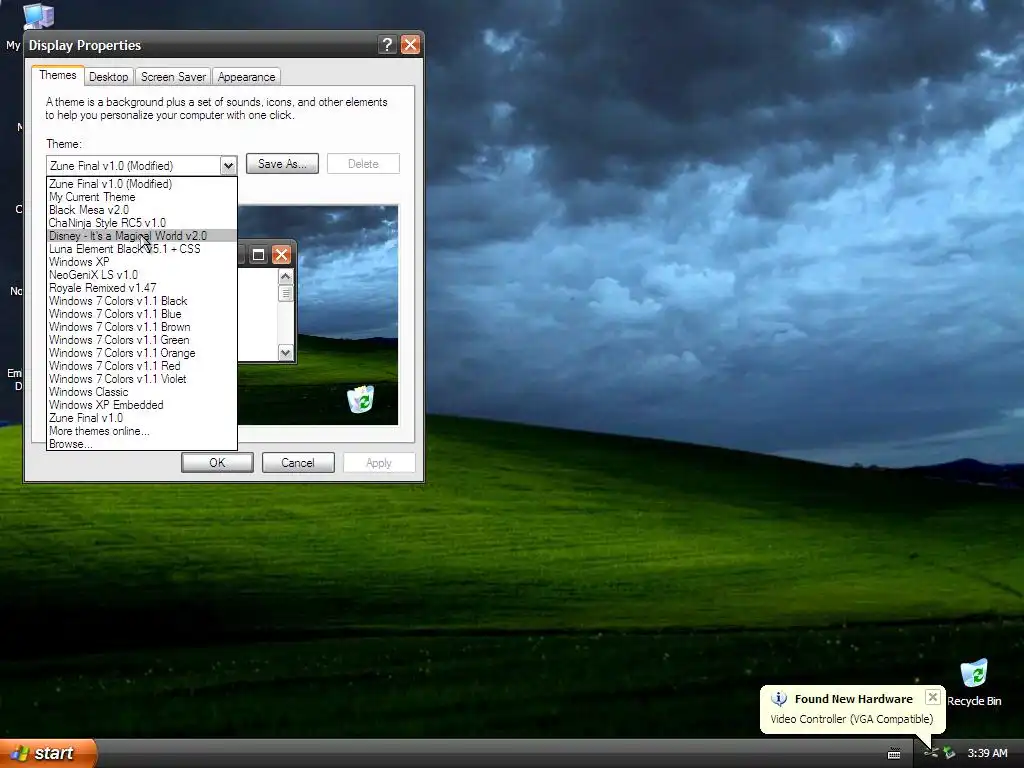Screen dimensions: 1024x768
Task: Click the Cancel button
Action: tap(298, 462)
